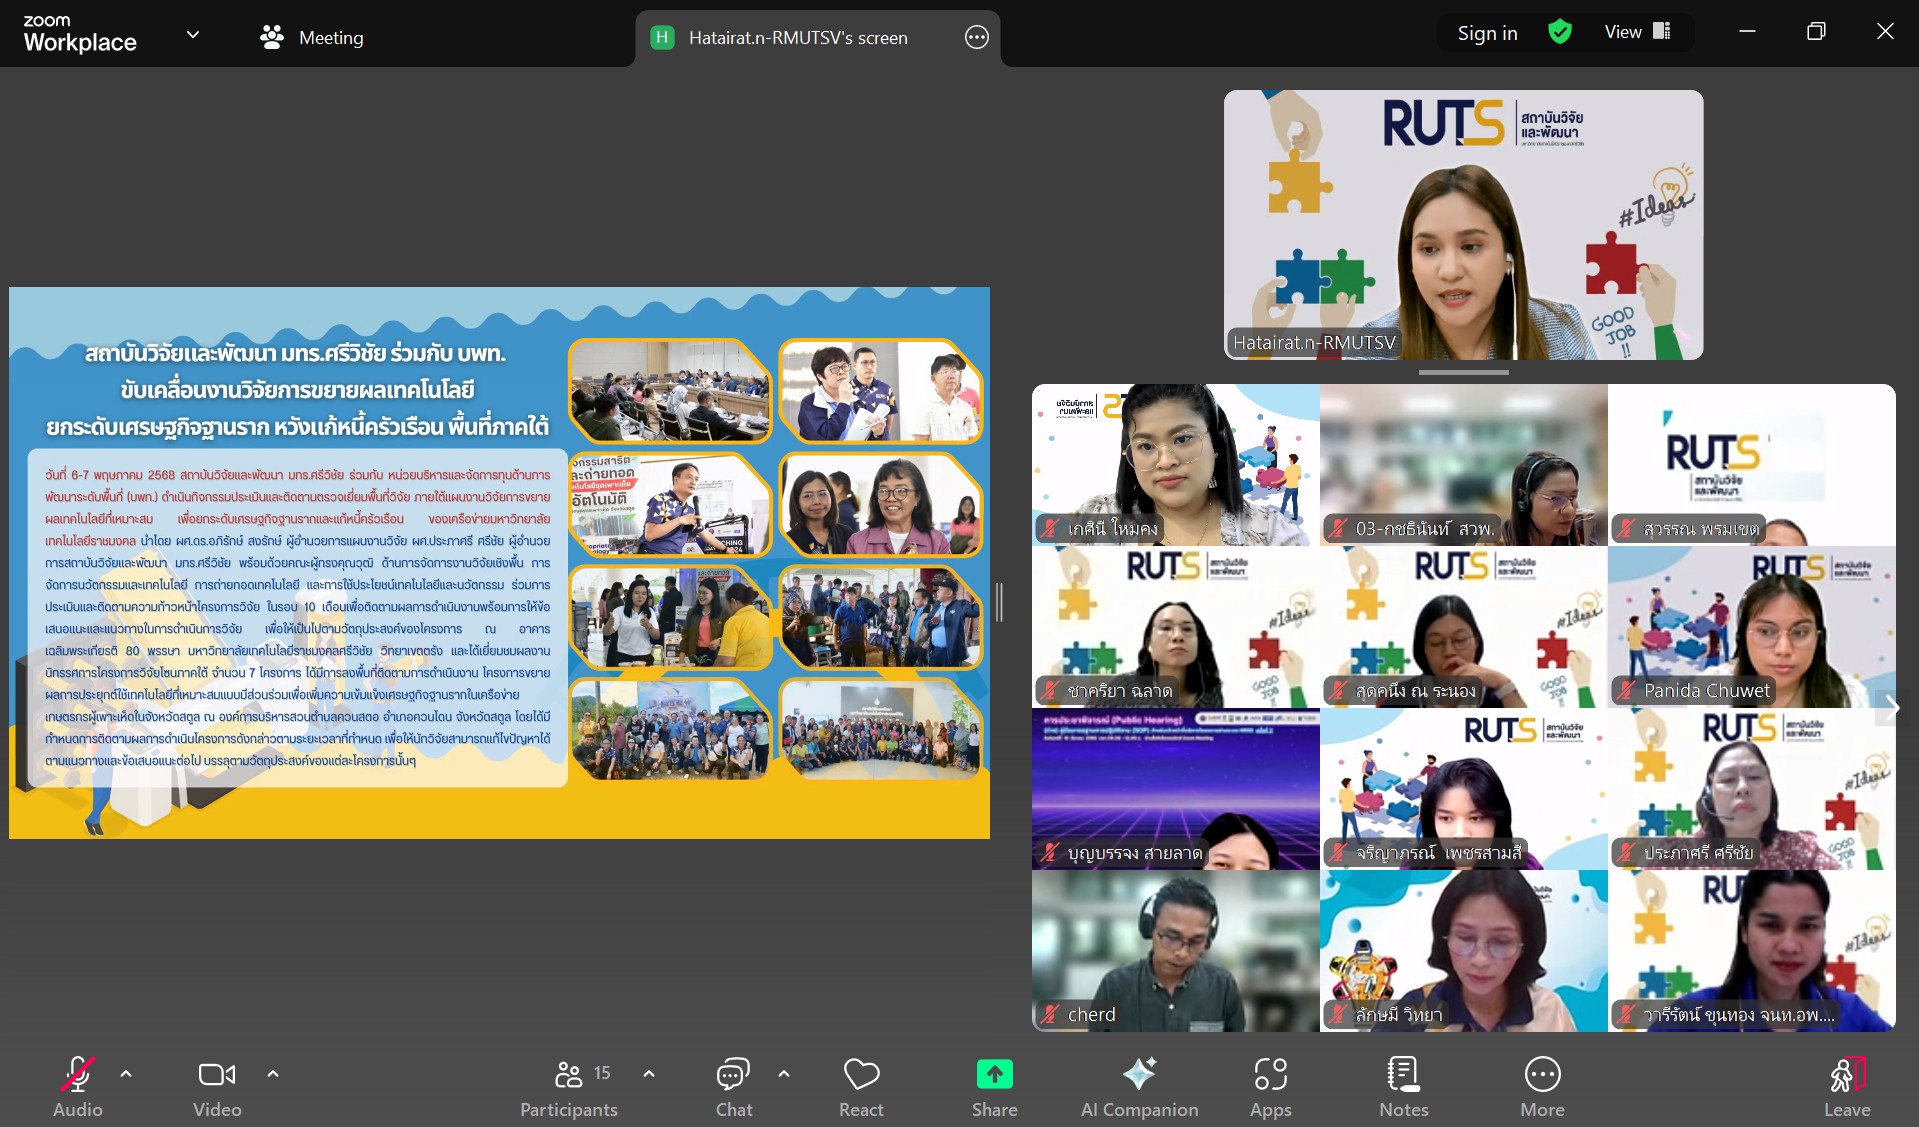This screenshot has width=1919, height=1127.
Task: Expand the chat options arrow
Action: coord(784,1074)
